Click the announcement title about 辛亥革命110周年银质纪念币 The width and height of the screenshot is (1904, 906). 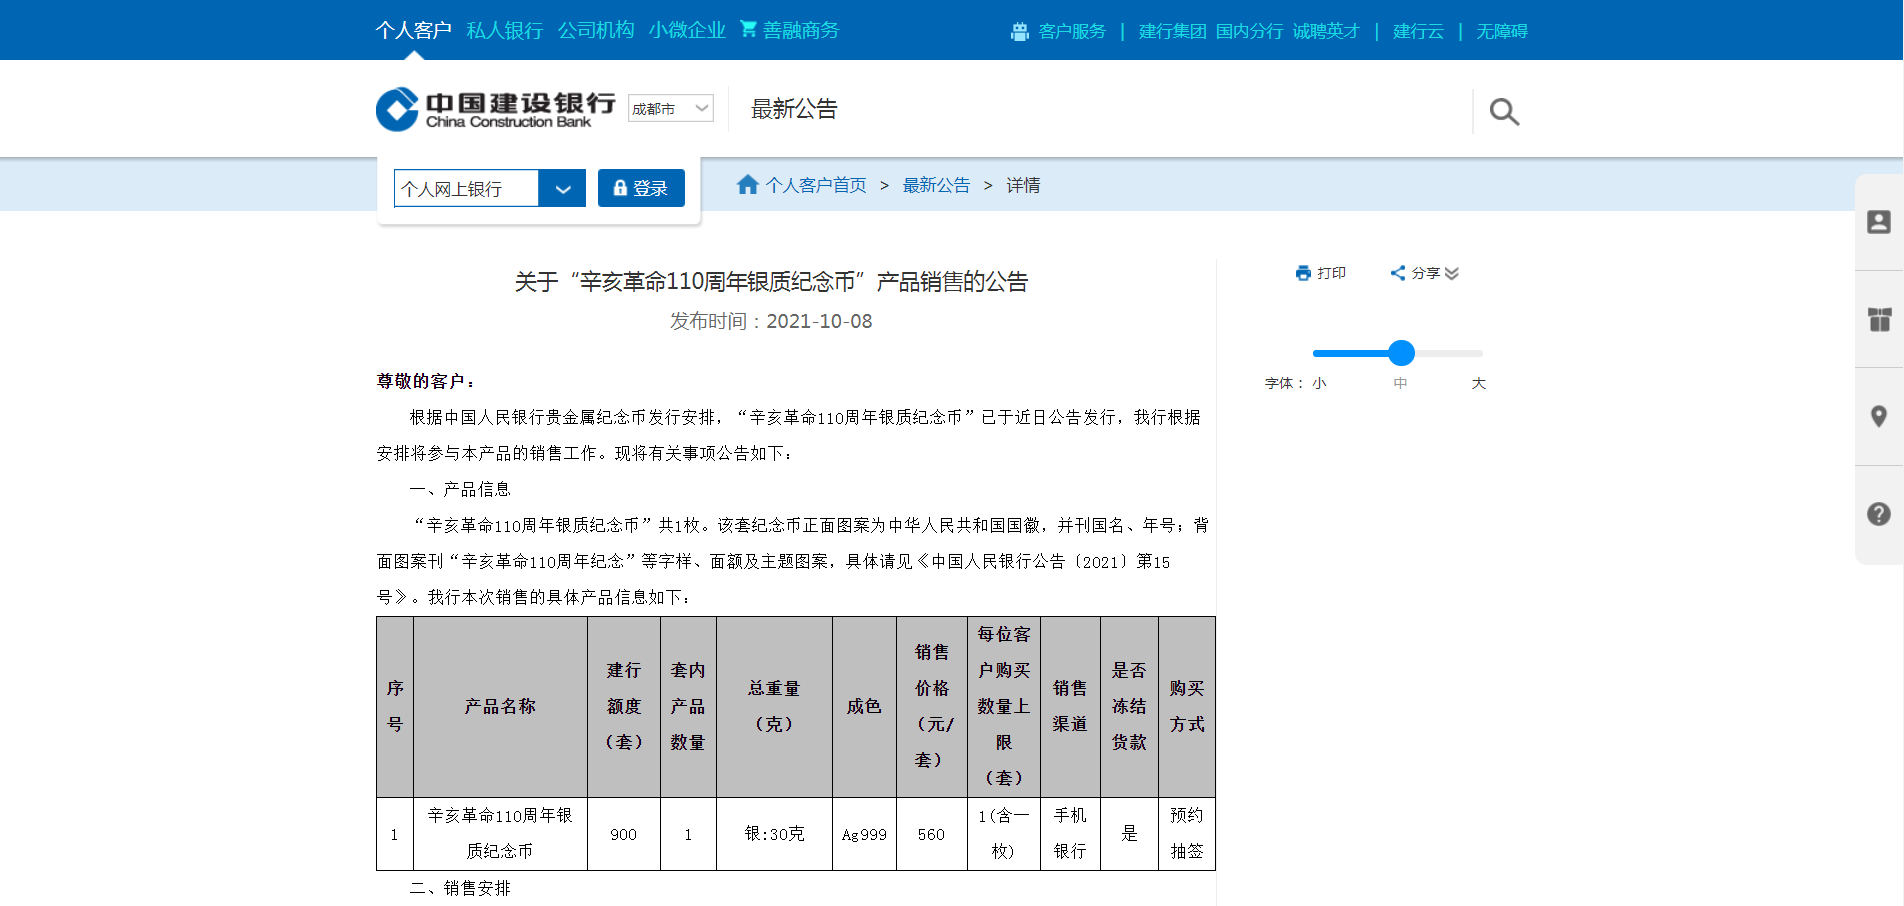click(x=771, y=282)
